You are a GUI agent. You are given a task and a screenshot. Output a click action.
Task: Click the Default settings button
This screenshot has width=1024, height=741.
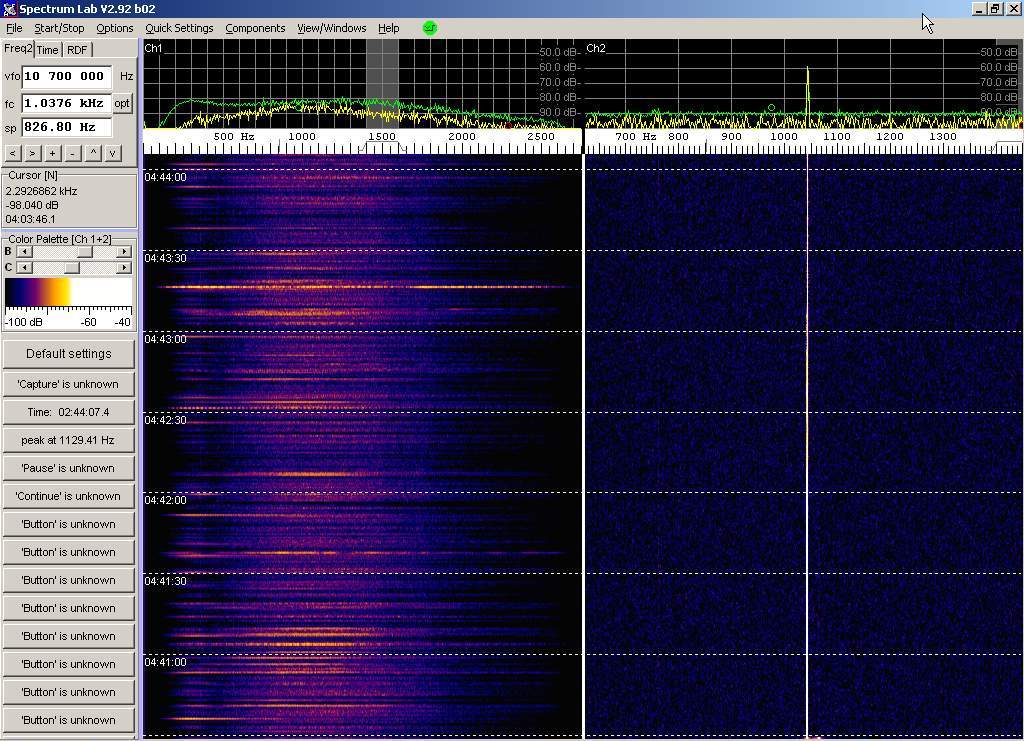68,354
